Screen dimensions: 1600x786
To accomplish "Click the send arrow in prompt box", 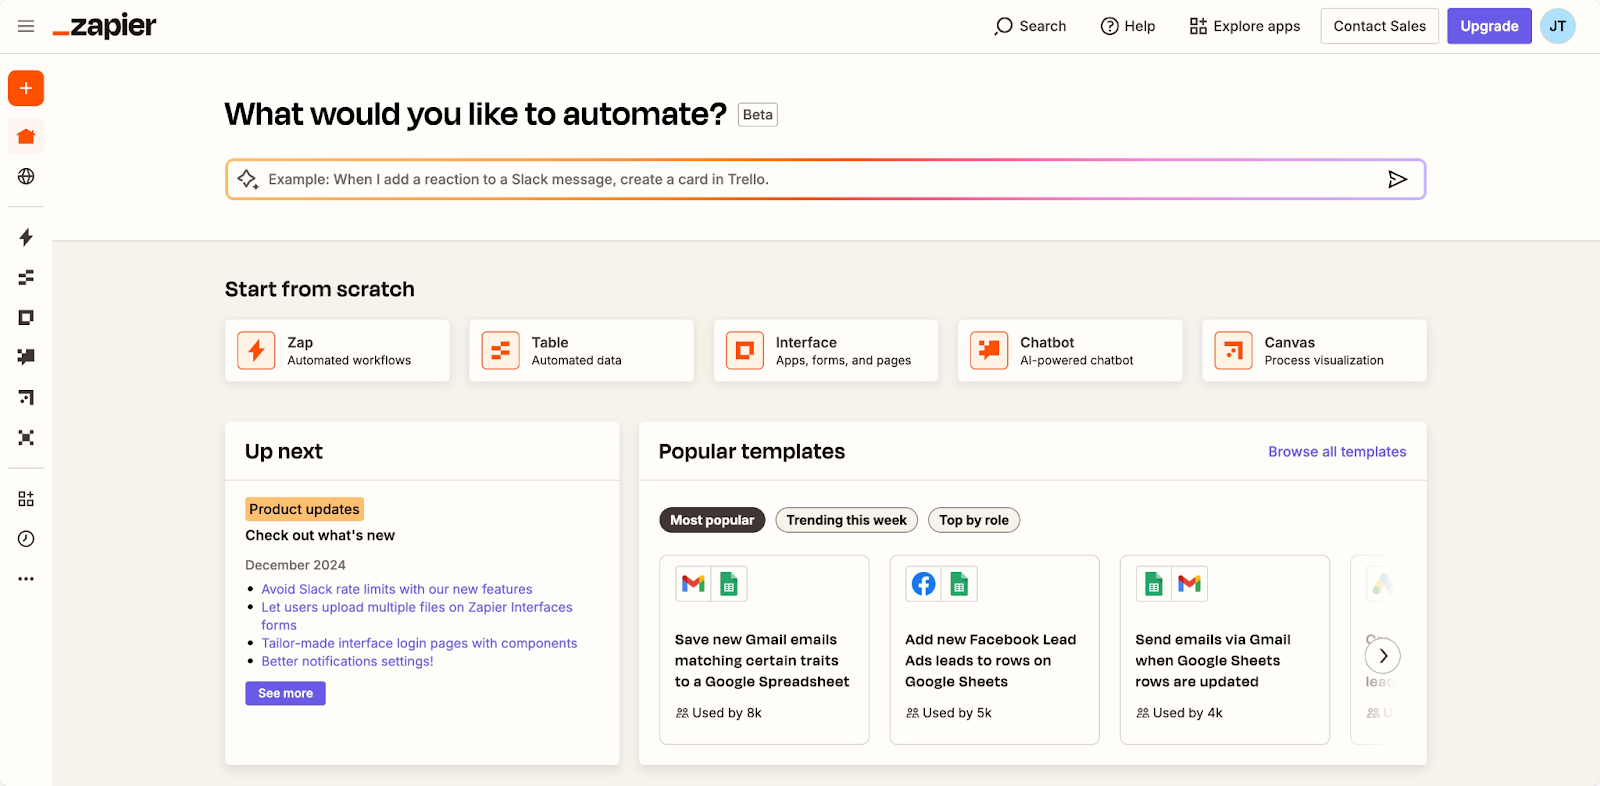I will pos(1397,179).
